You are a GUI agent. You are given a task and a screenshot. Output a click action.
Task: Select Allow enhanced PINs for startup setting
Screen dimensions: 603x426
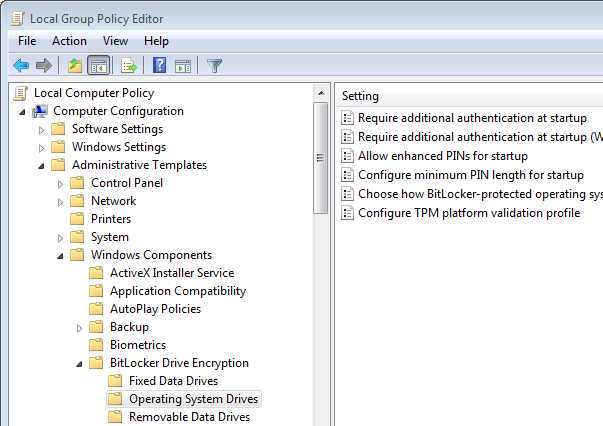443,156
